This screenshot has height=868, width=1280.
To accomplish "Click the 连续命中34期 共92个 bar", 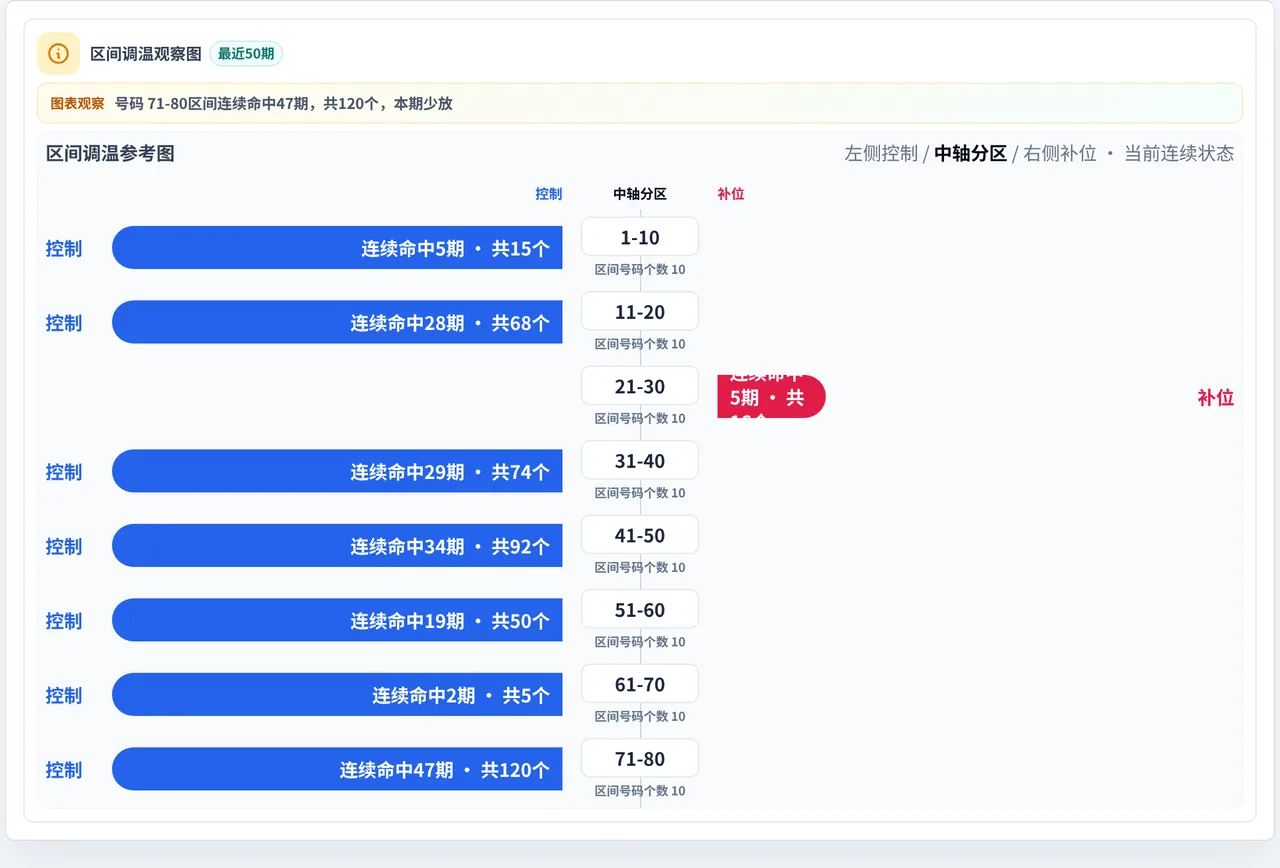I will click(x=337, y=546).
